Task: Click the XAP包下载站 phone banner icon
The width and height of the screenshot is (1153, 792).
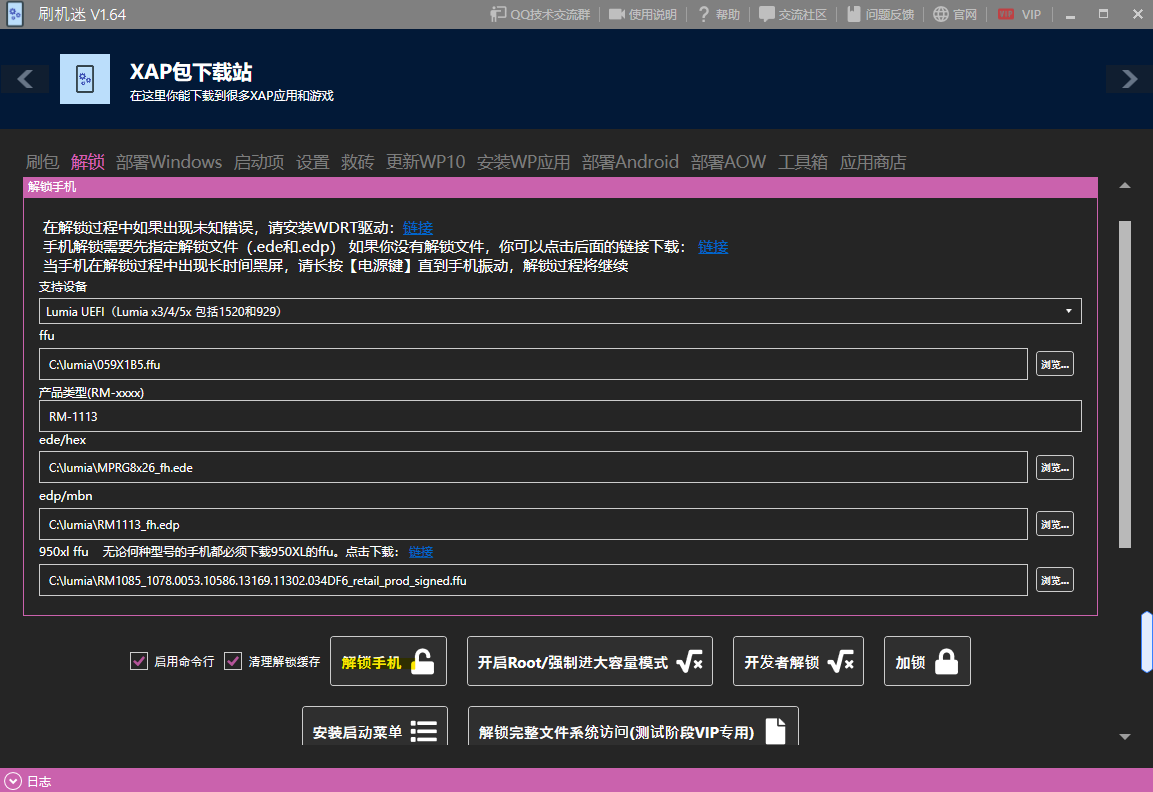Action: [85, 79]
